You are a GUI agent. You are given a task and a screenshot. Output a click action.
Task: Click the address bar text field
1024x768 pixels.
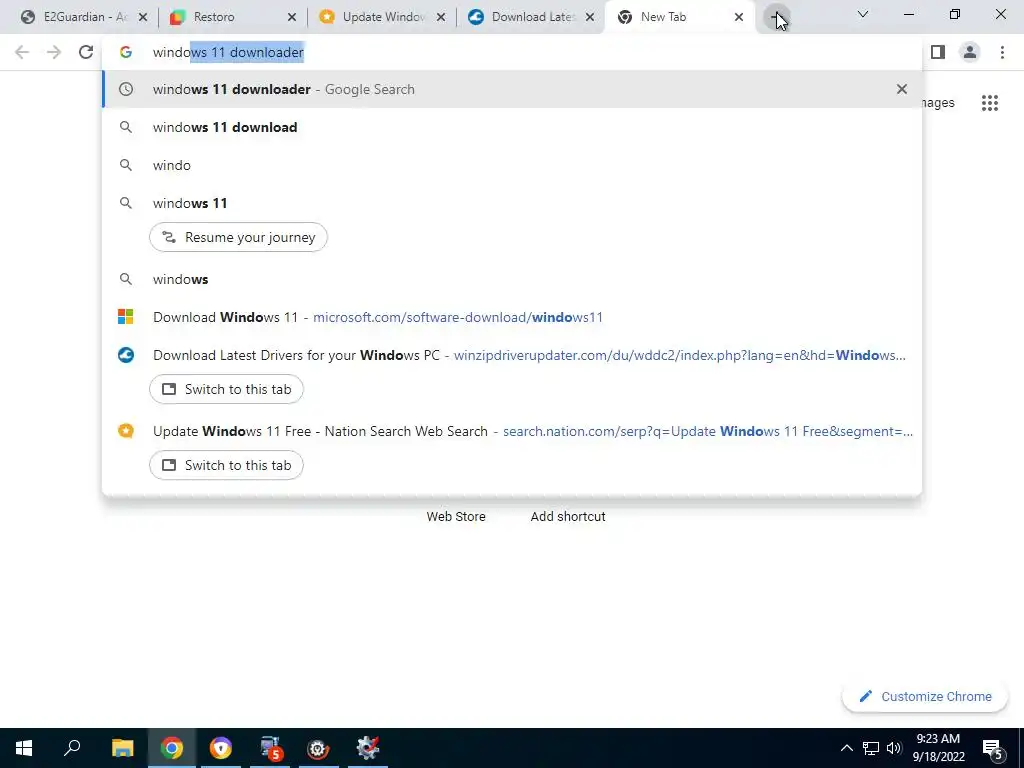tap(511, 52)
